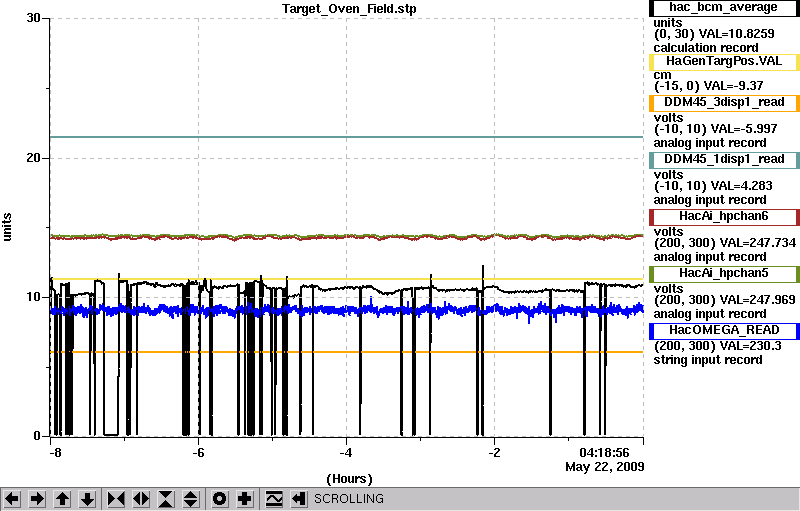The width and height of the screenshot is (800, 511).
Task: Select the HacAi_hpchan6 red legend entry
Action: point(723,217)
